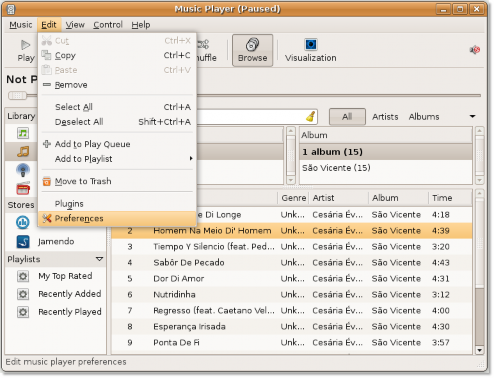Screen dimensions: 494x378
Task: Click the muted volume speaker icon
Action: [475, 50]
